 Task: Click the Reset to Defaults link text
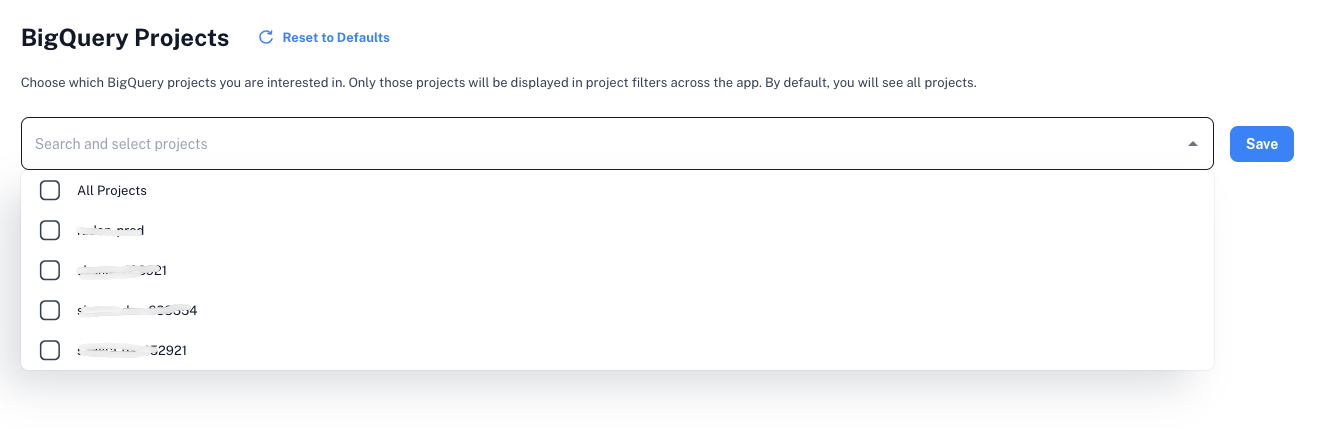point(336,38)
